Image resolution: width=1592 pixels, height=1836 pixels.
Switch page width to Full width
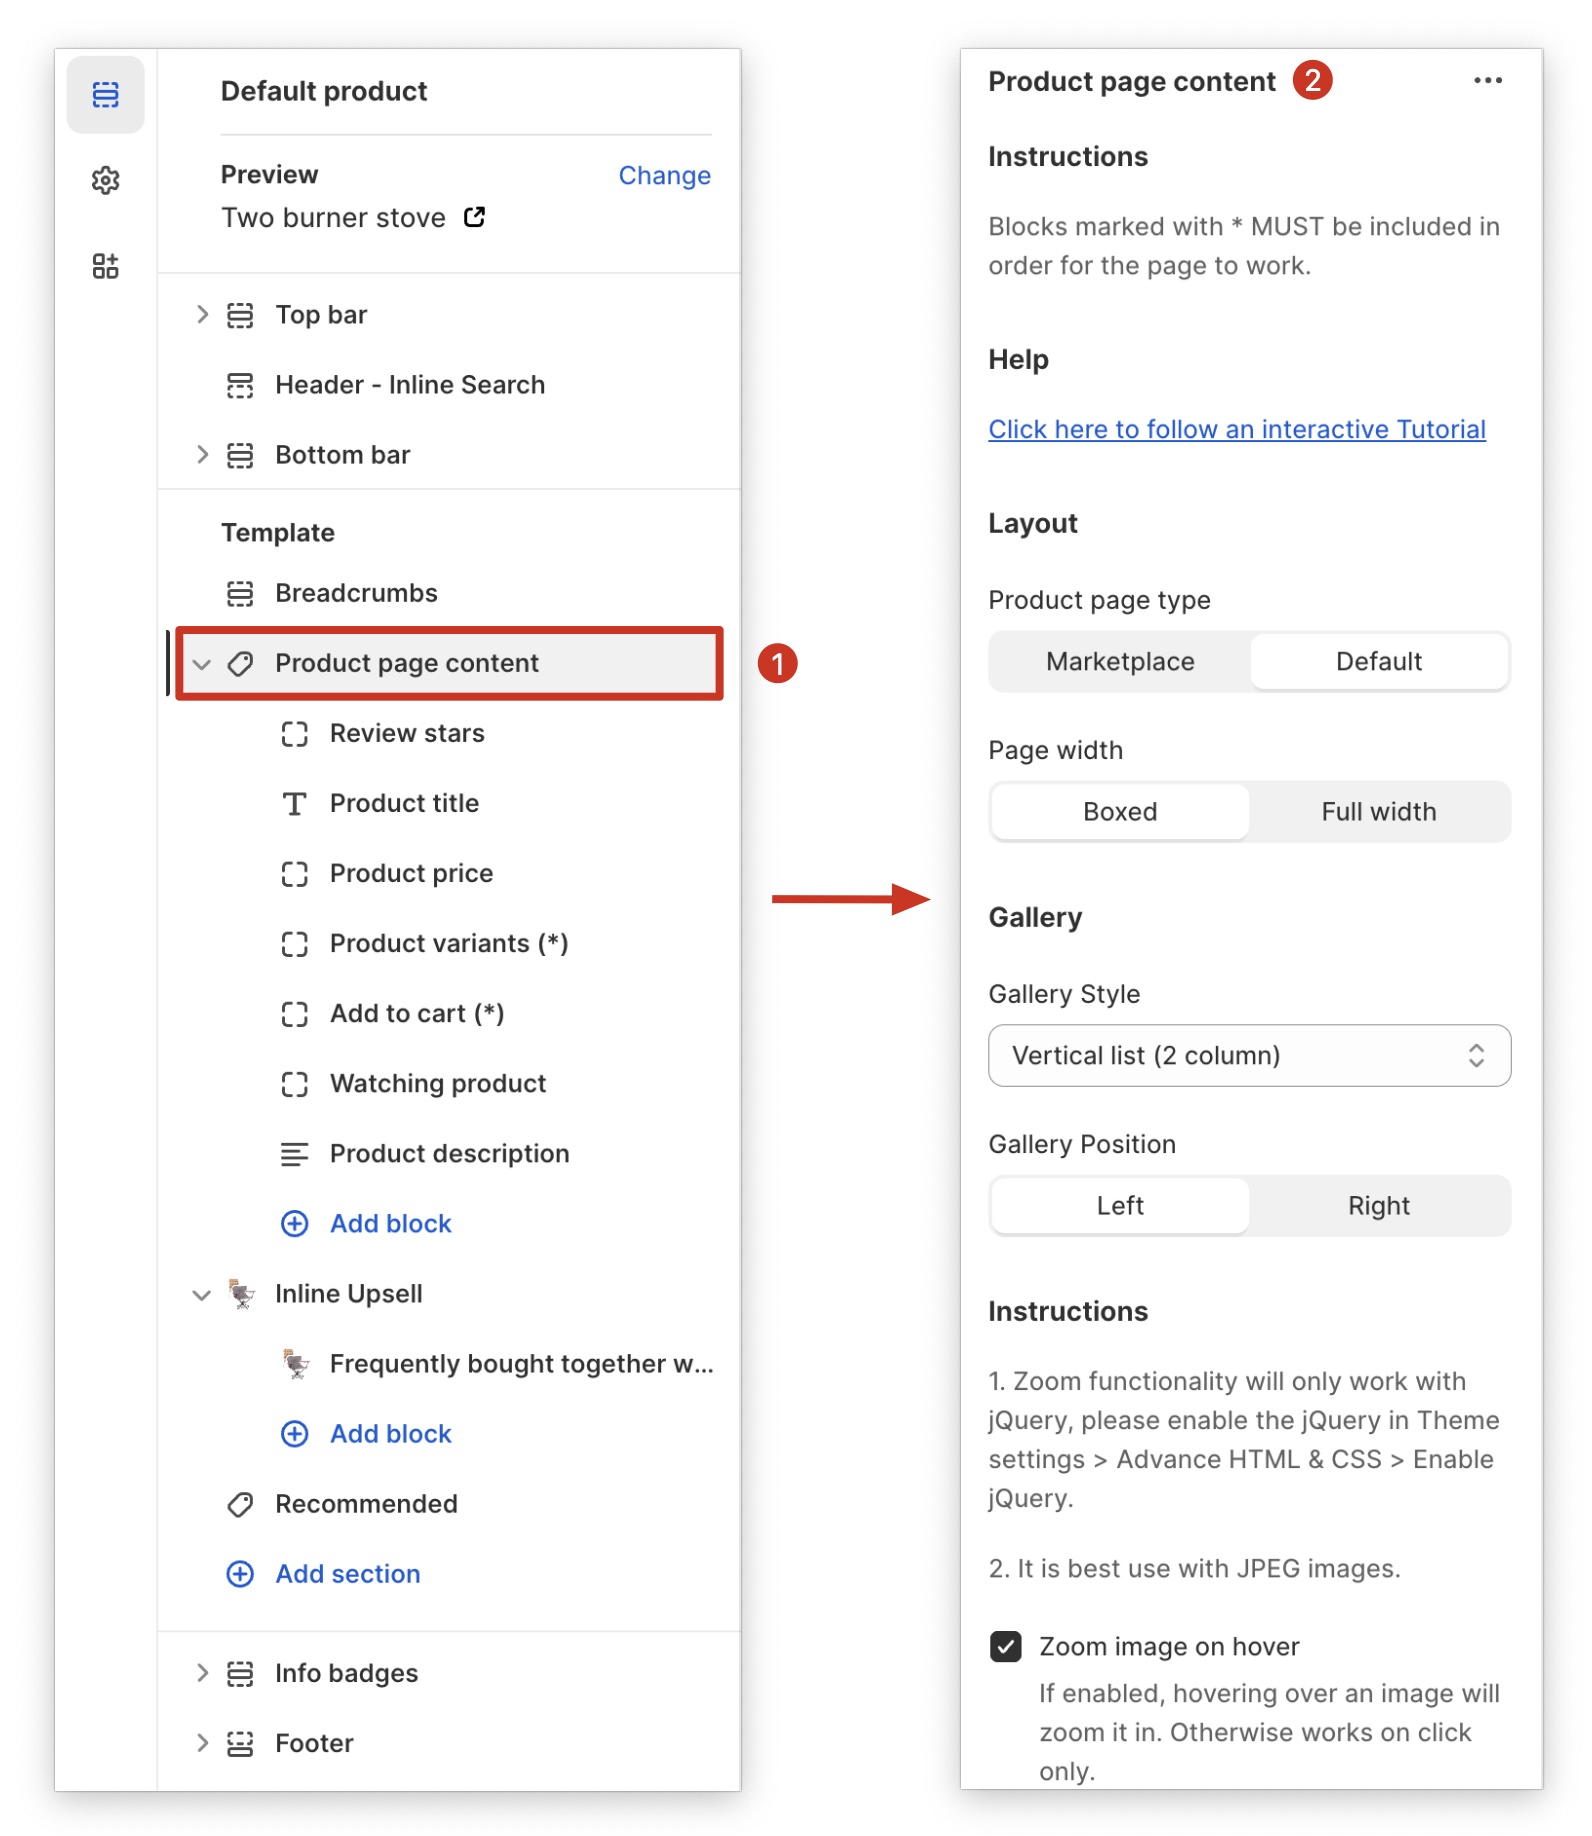pyautogui.click(x=1378, y=811)
